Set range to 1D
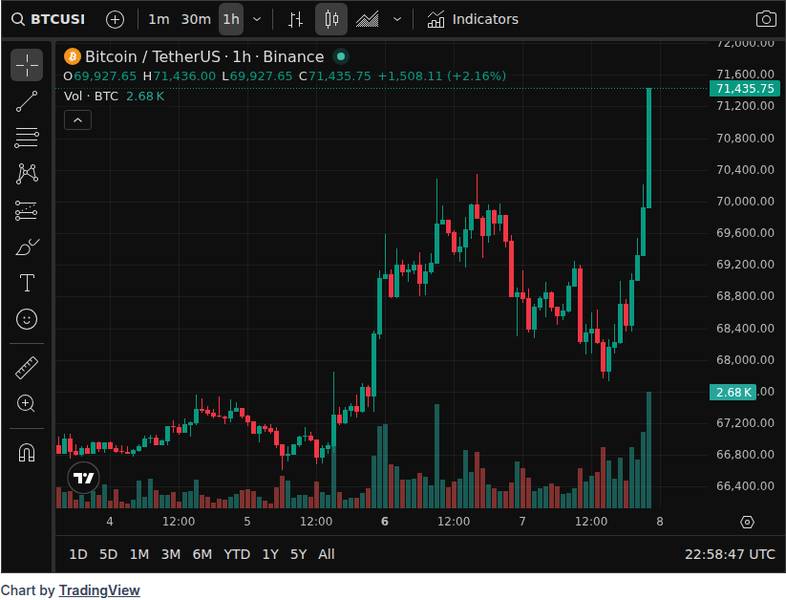The height and width of the screenshot is (600, 786). (x=78, y=554)
